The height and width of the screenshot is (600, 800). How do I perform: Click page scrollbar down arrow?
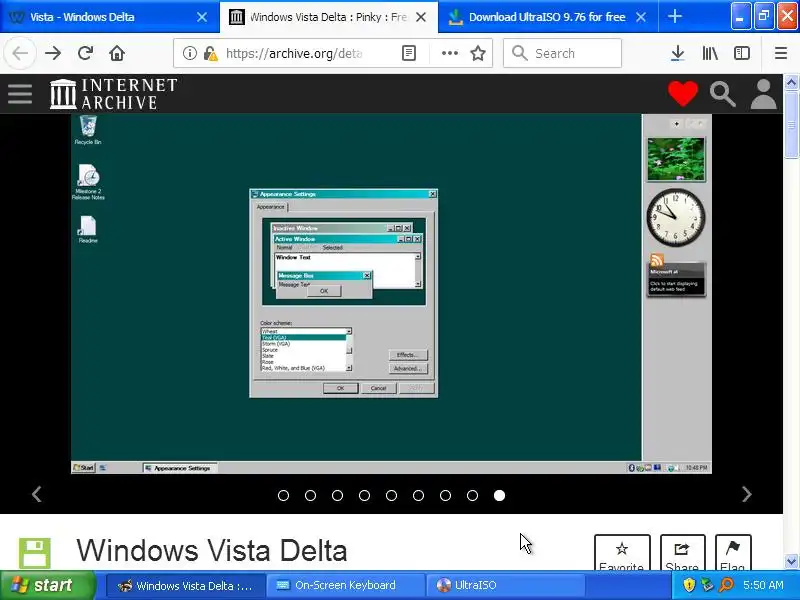pyautogui.click(x=791, y=562)
